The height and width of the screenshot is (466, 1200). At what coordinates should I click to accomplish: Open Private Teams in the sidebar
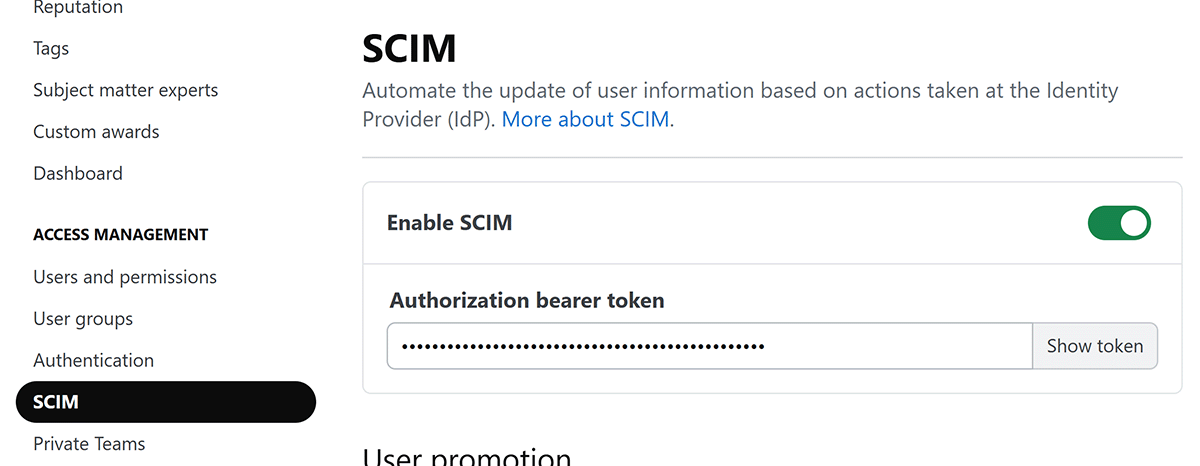pyautogui.click(x=89, y=444)
